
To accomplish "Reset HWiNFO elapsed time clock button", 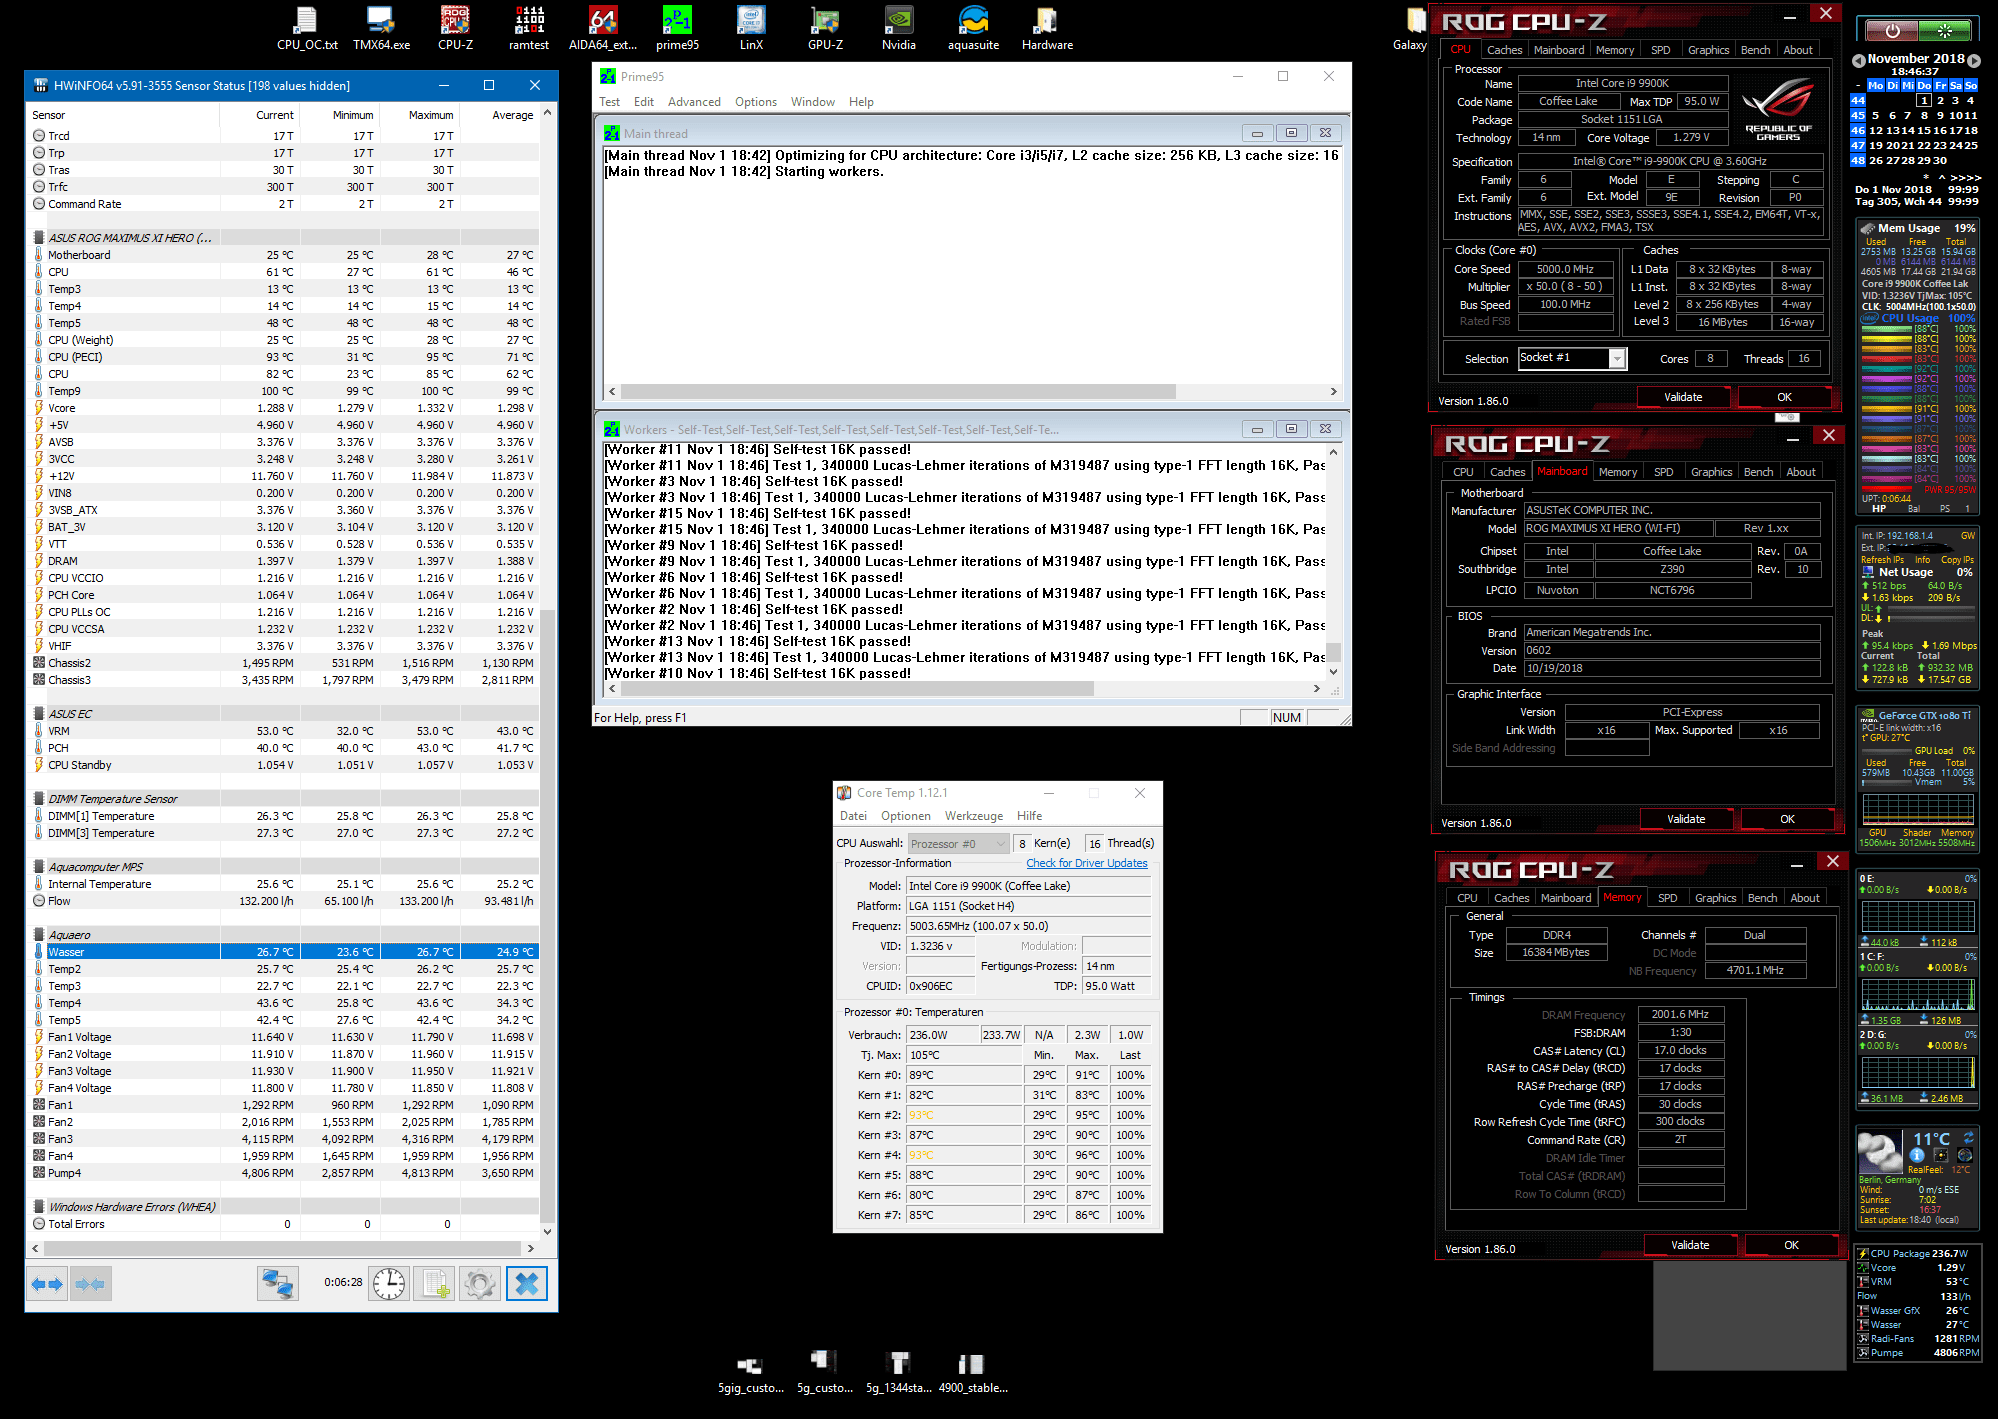I will pos(389,1283).
